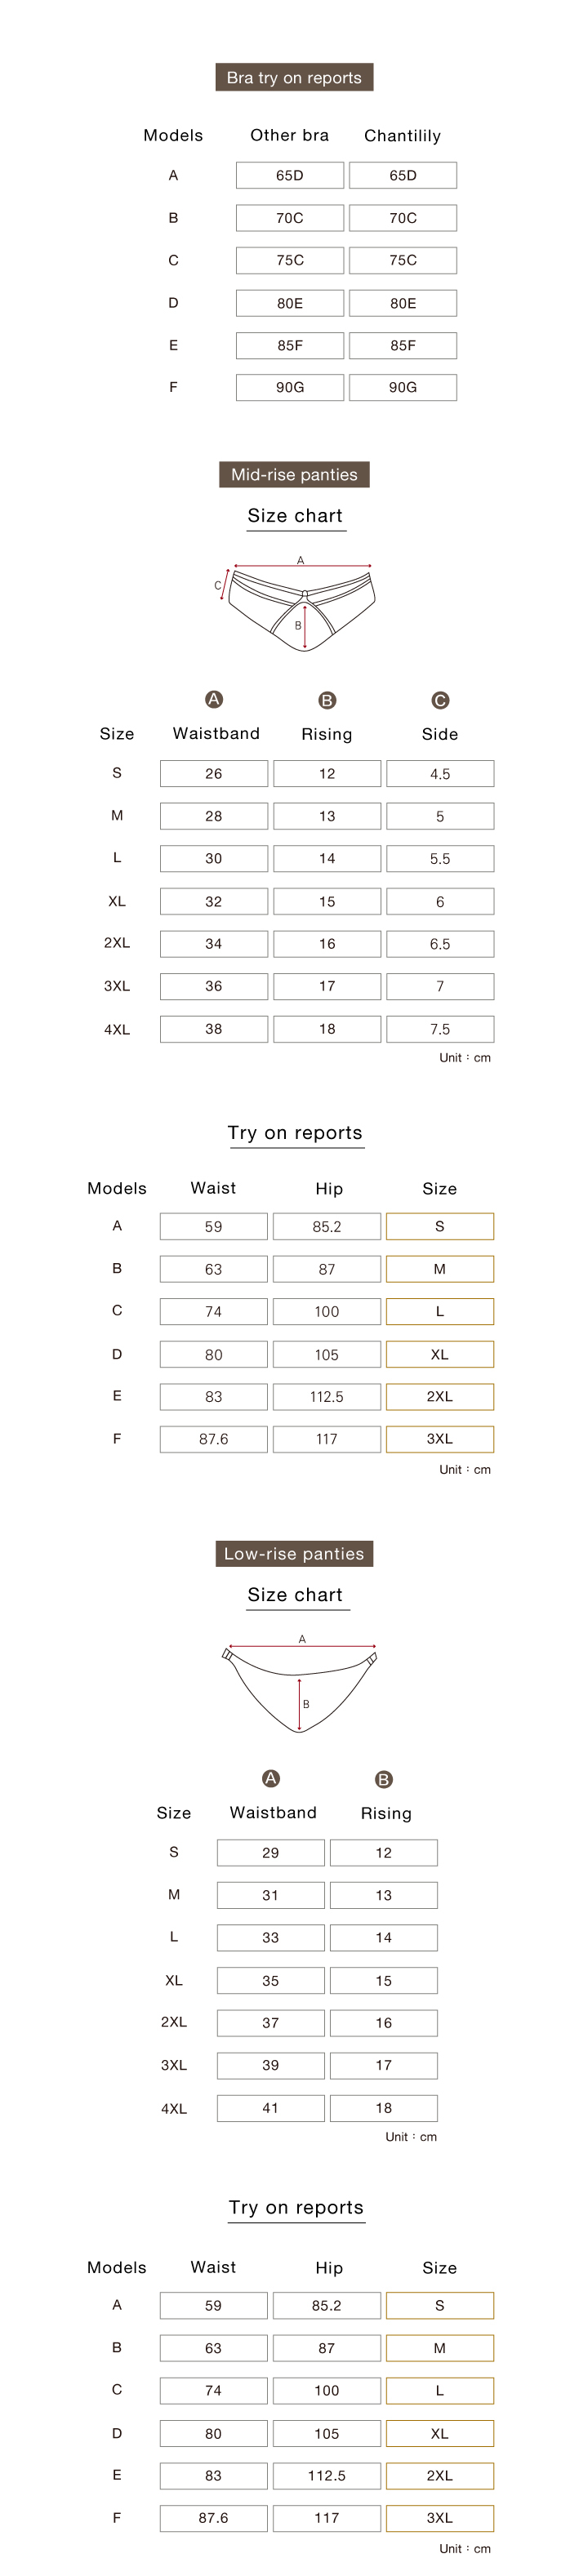Click the Mid-rise panties banner

[x=294, y=474]
